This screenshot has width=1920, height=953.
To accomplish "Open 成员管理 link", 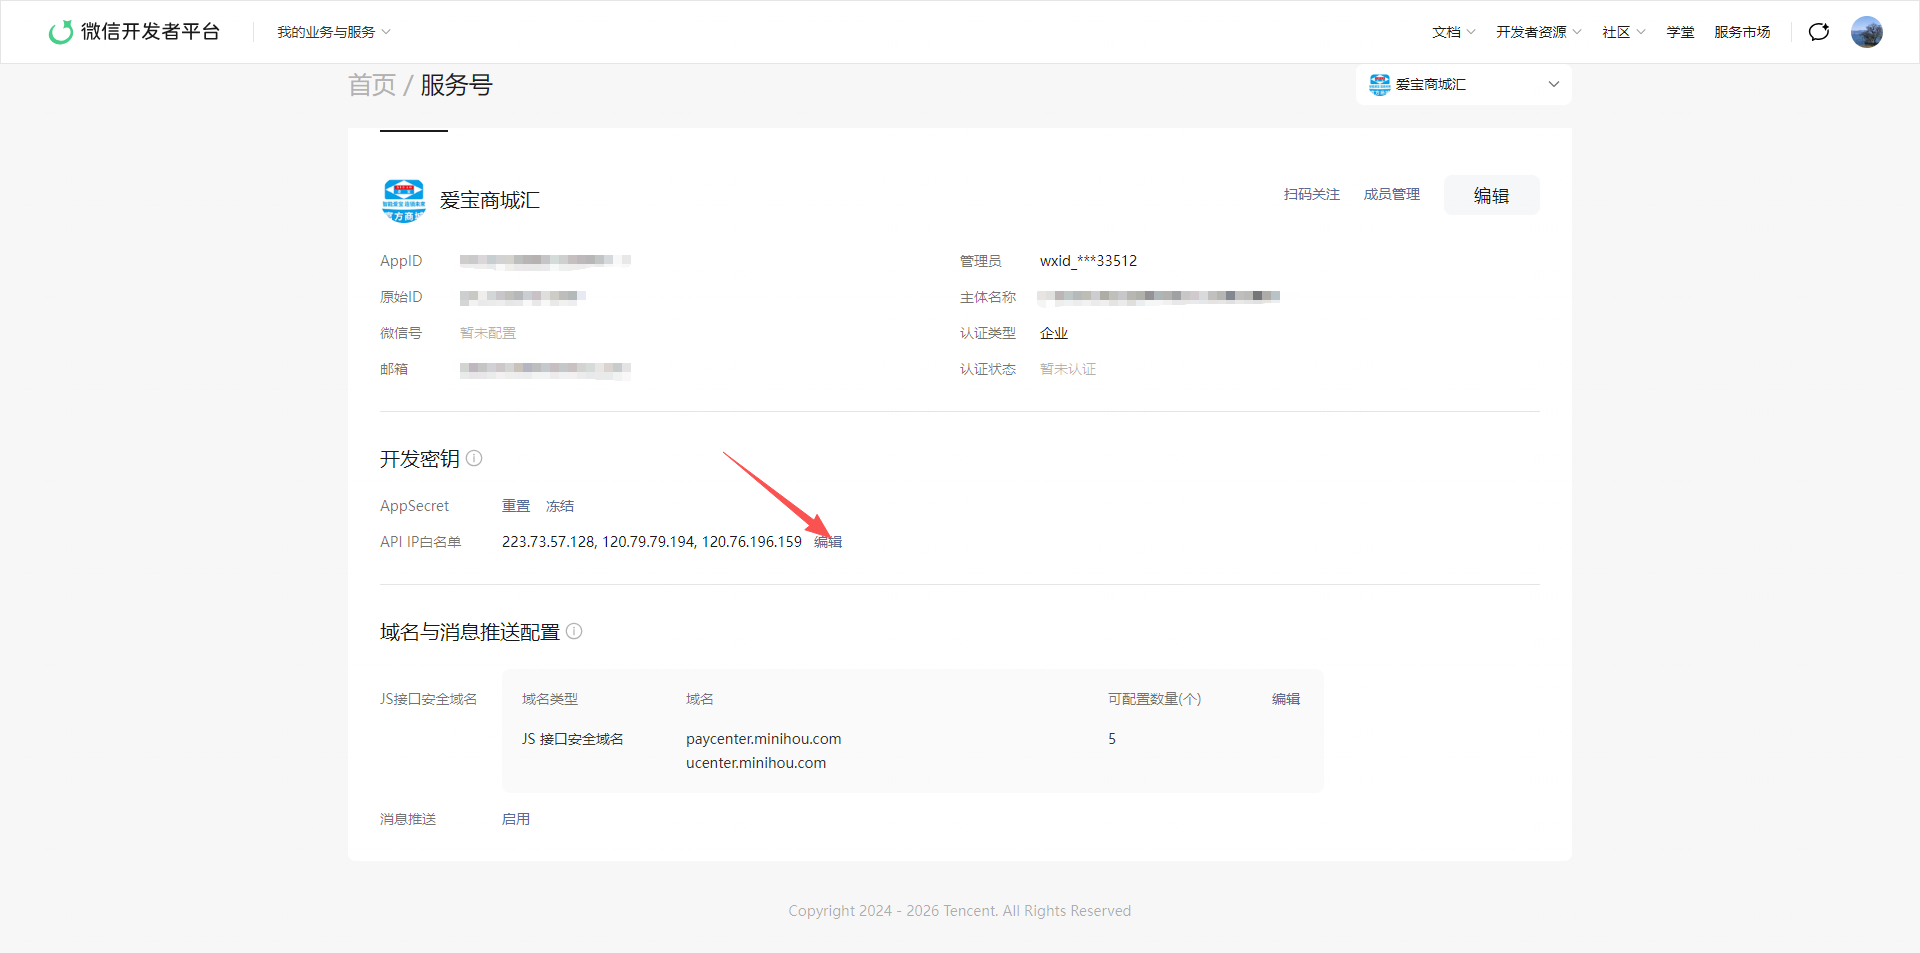I will coord(1391,194).
